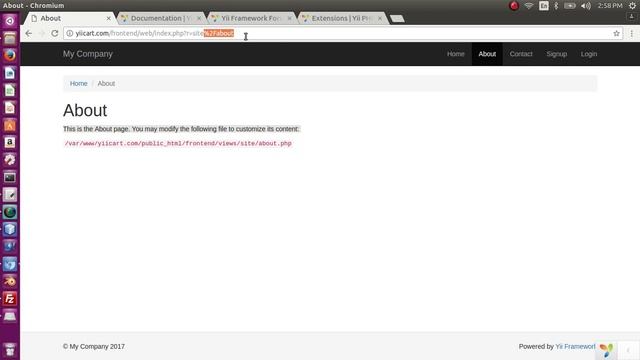The width and height of the screenshot is (640, 360).
Task: Open the keyboard input indicator
Action: click(x=544, y=6)
